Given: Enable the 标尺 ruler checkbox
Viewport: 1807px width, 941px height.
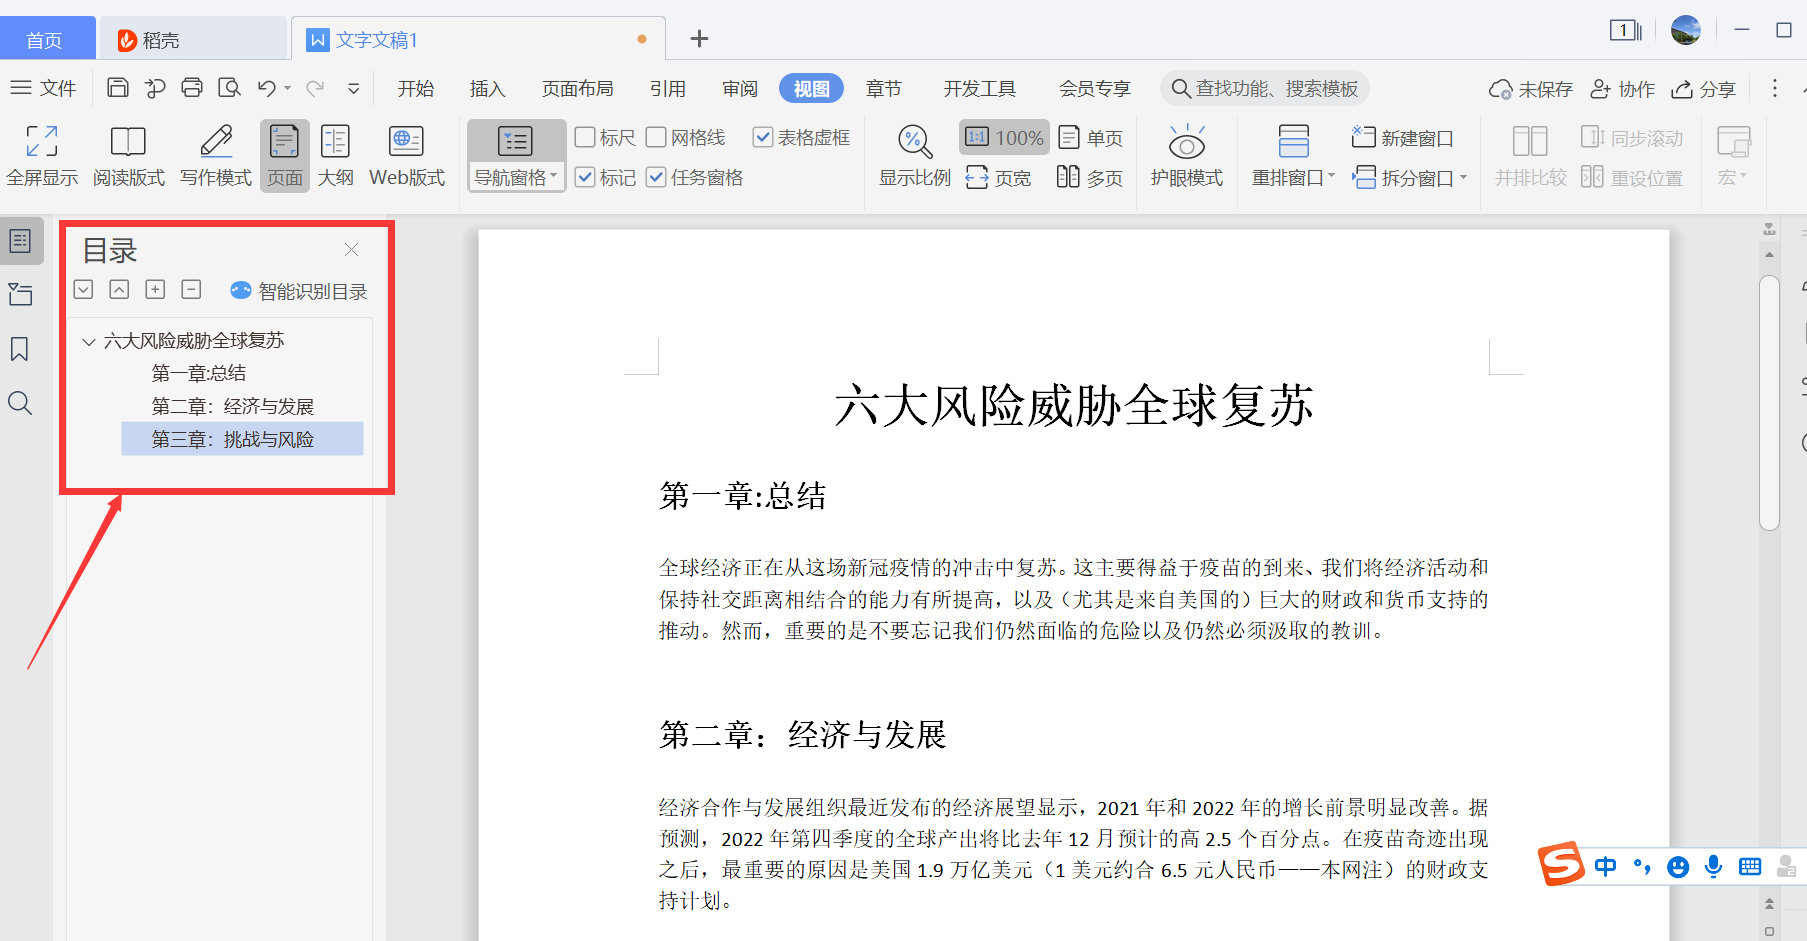Looking at the screenshot, I should click(x=588, y=137).
